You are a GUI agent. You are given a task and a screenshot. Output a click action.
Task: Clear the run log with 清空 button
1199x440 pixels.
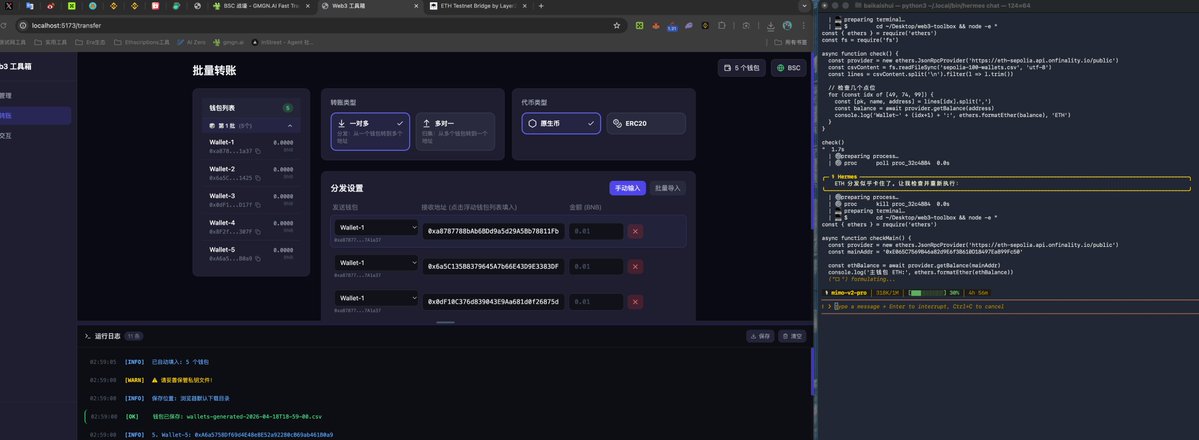[x=792, y=336]
